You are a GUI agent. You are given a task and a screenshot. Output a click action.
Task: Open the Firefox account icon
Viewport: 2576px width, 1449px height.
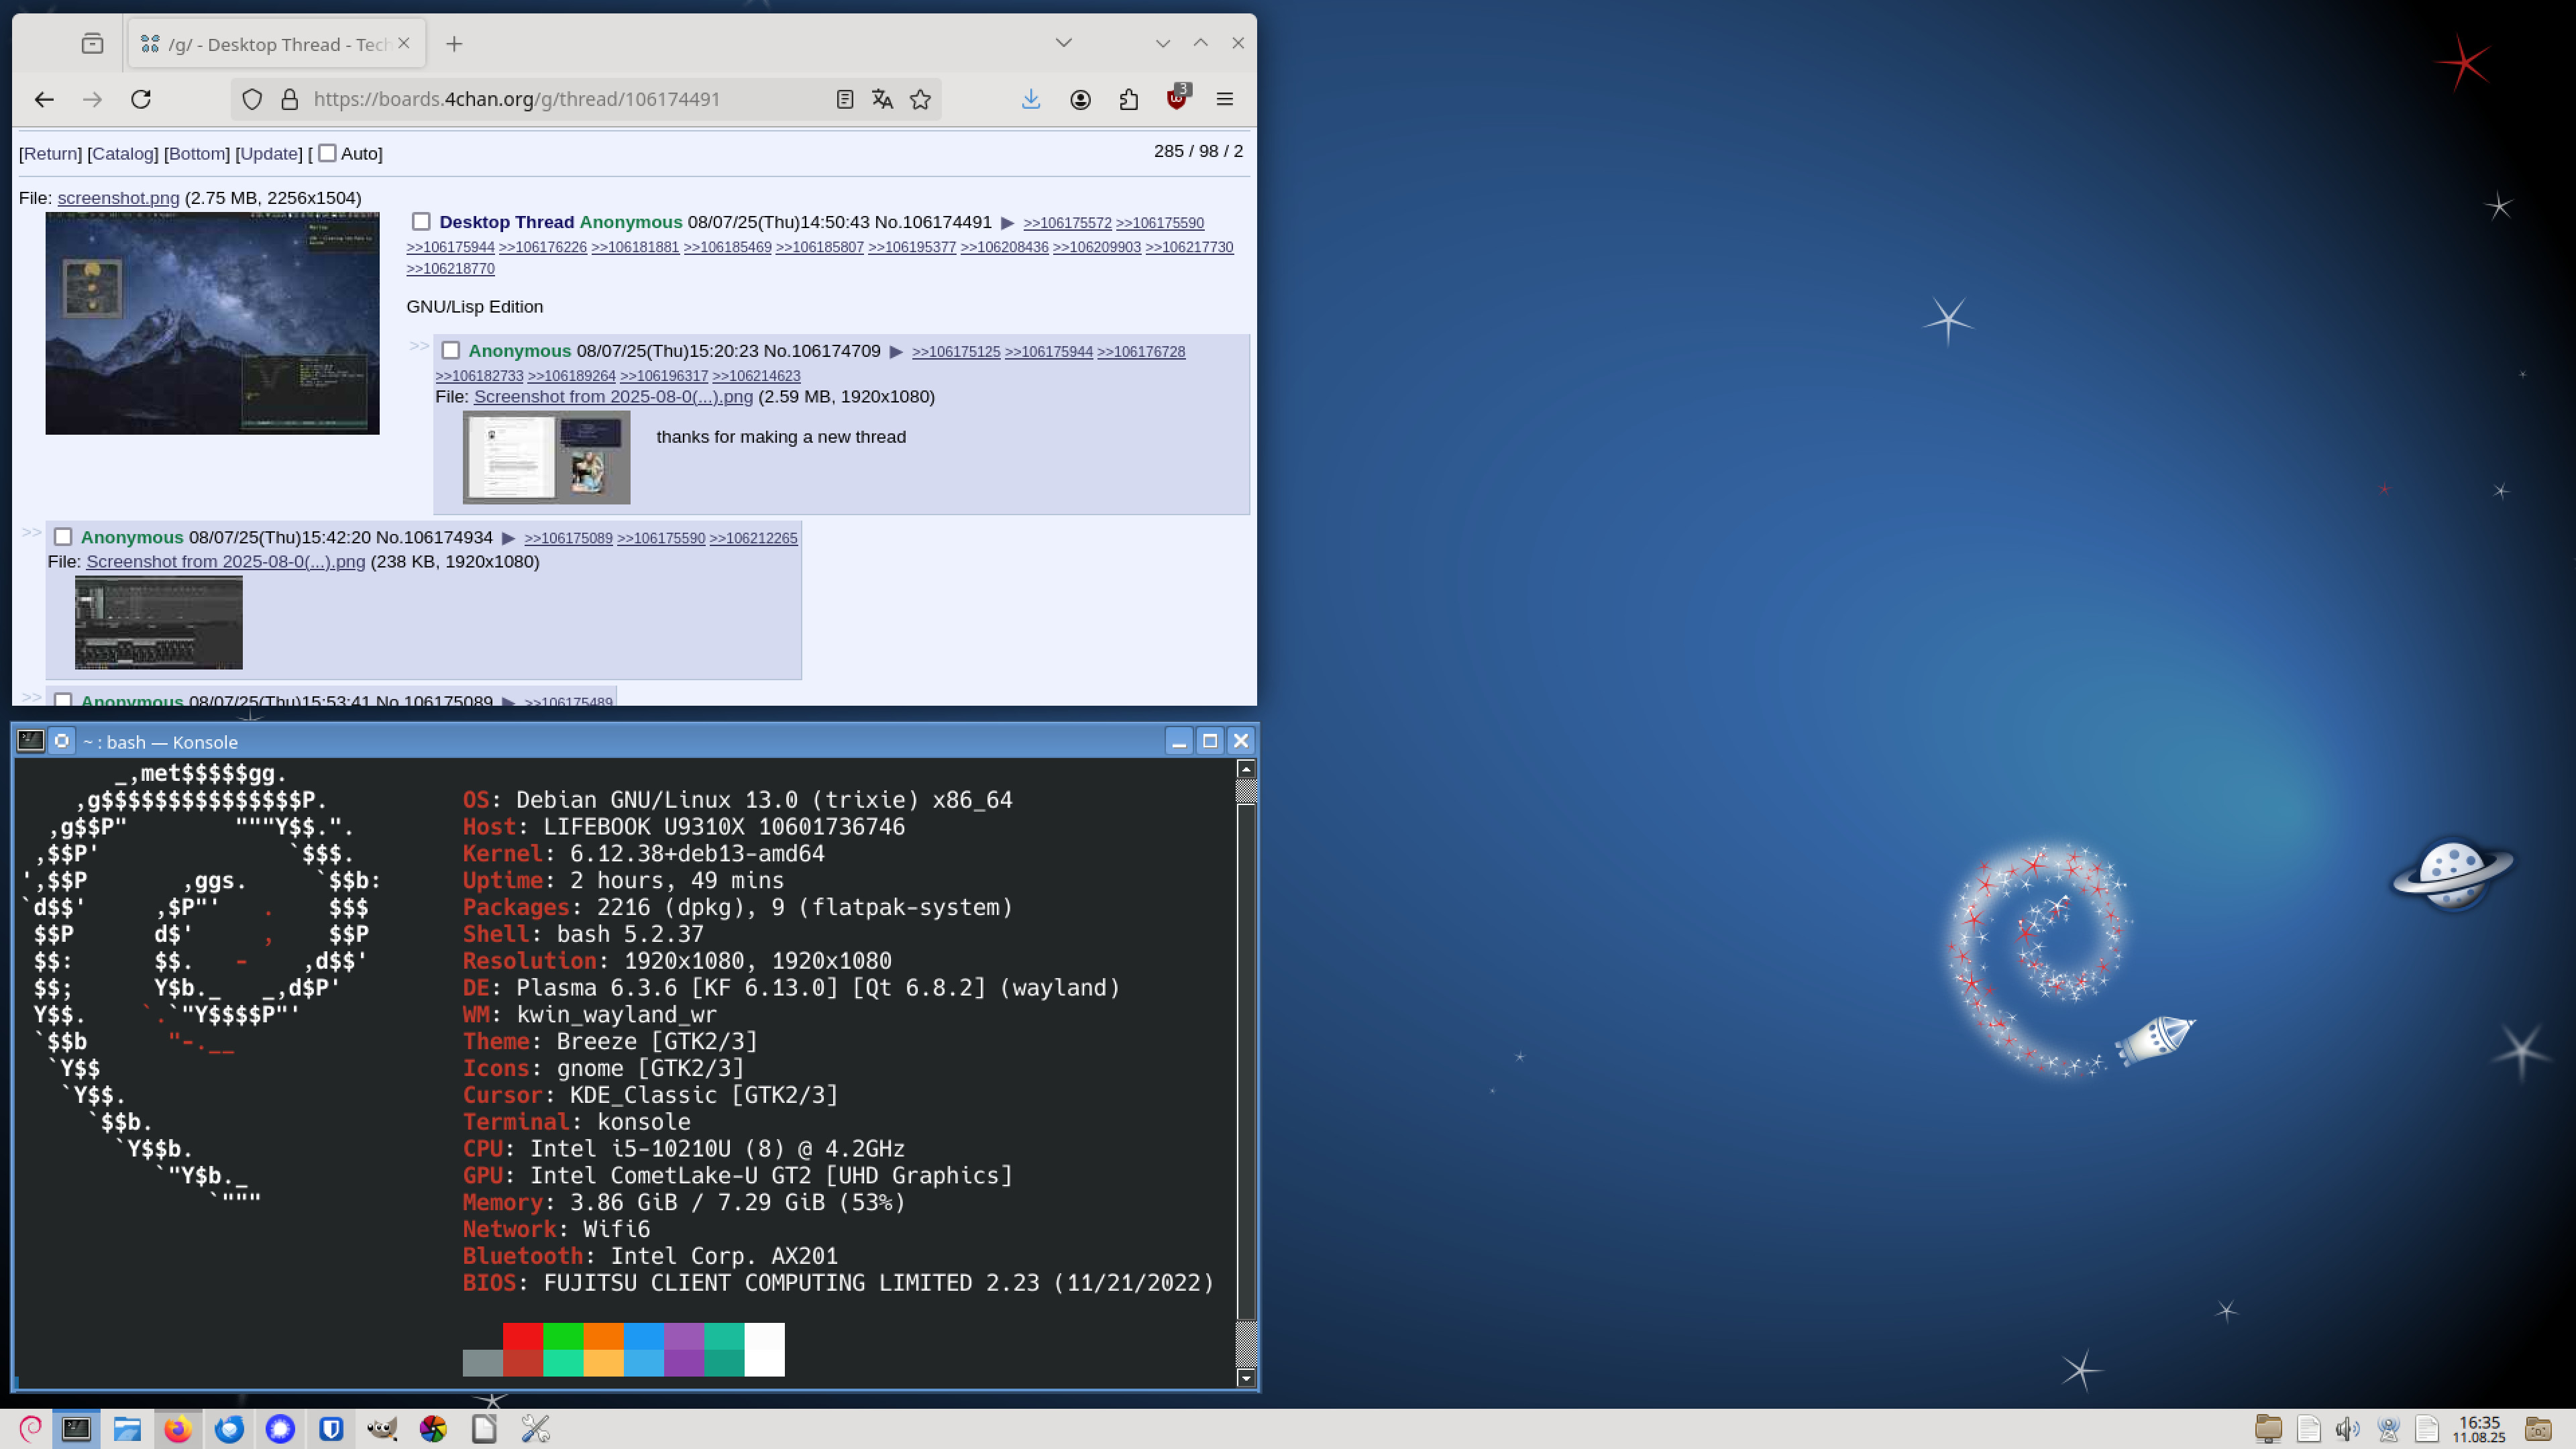(1080, 99)
